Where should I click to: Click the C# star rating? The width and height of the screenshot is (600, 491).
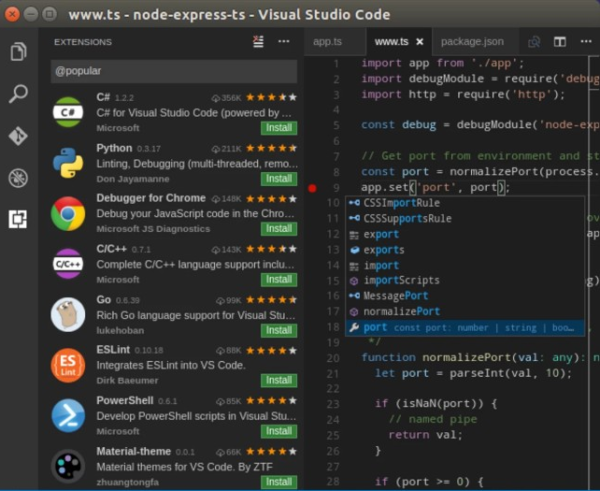pyautogui.click(x=271, y=97)
